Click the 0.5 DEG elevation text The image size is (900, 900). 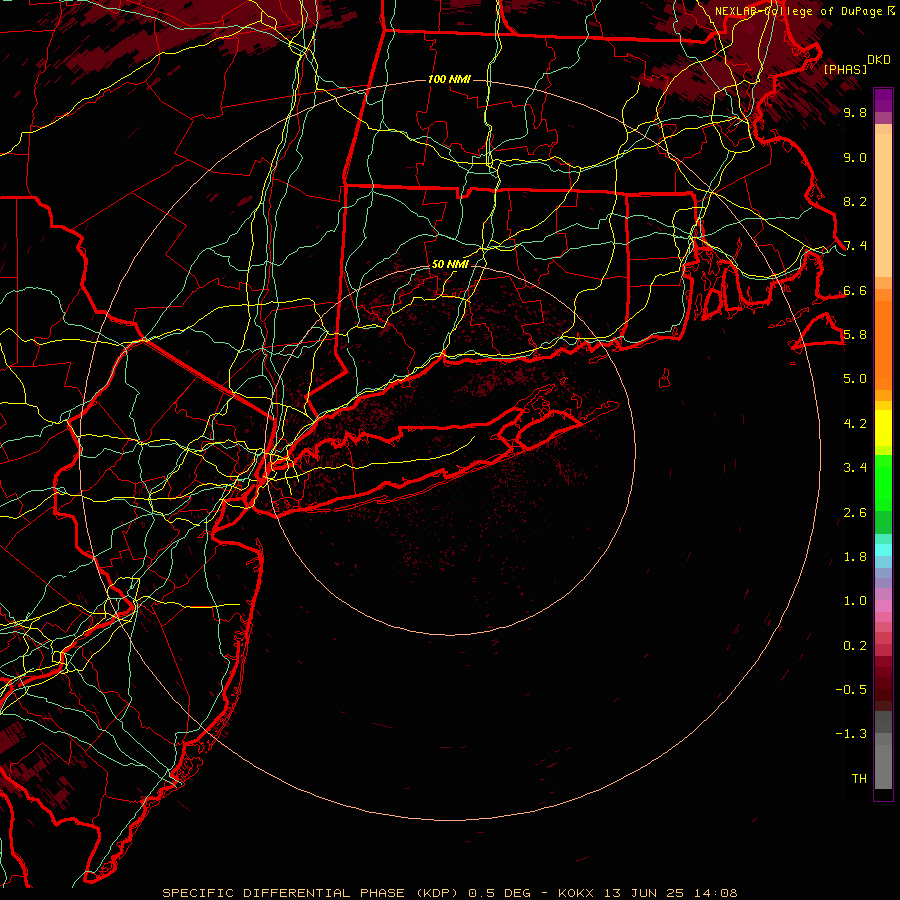[499, 893]
